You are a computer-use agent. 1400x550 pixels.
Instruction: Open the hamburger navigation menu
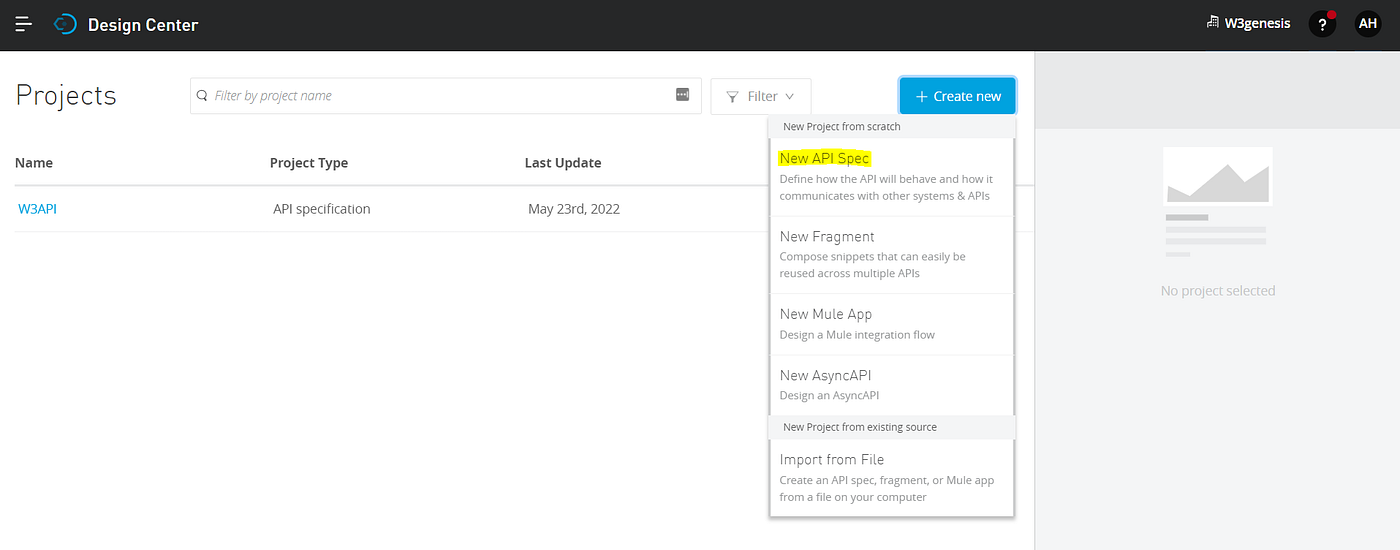(x=24, y=24)
